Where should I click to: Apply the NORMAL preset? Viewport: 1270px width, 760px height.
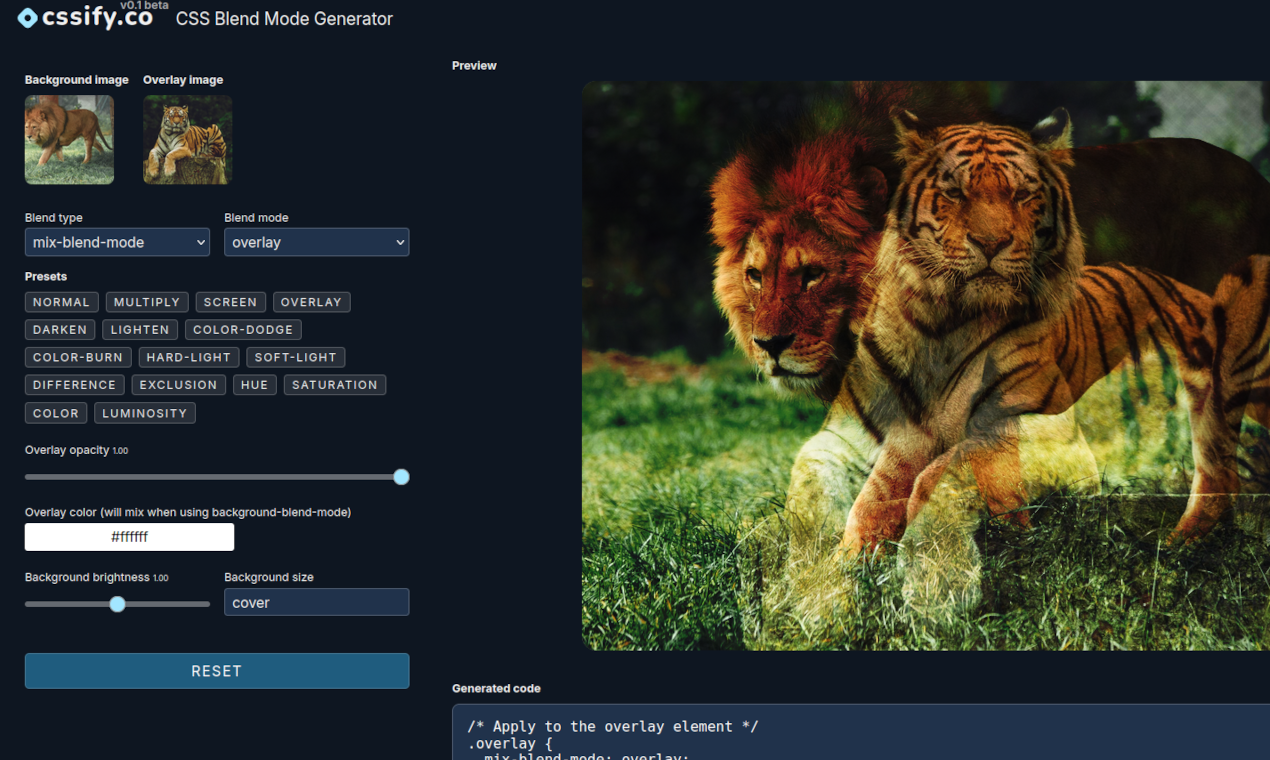point(61,302)
